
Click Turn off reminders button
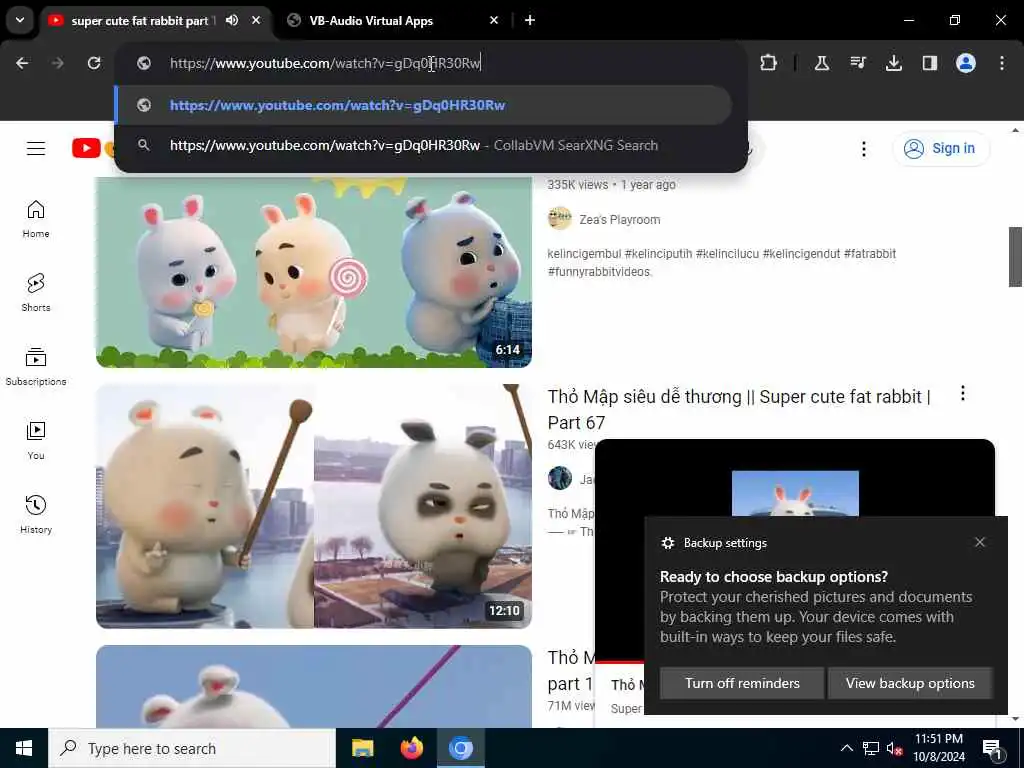(742, 683)
